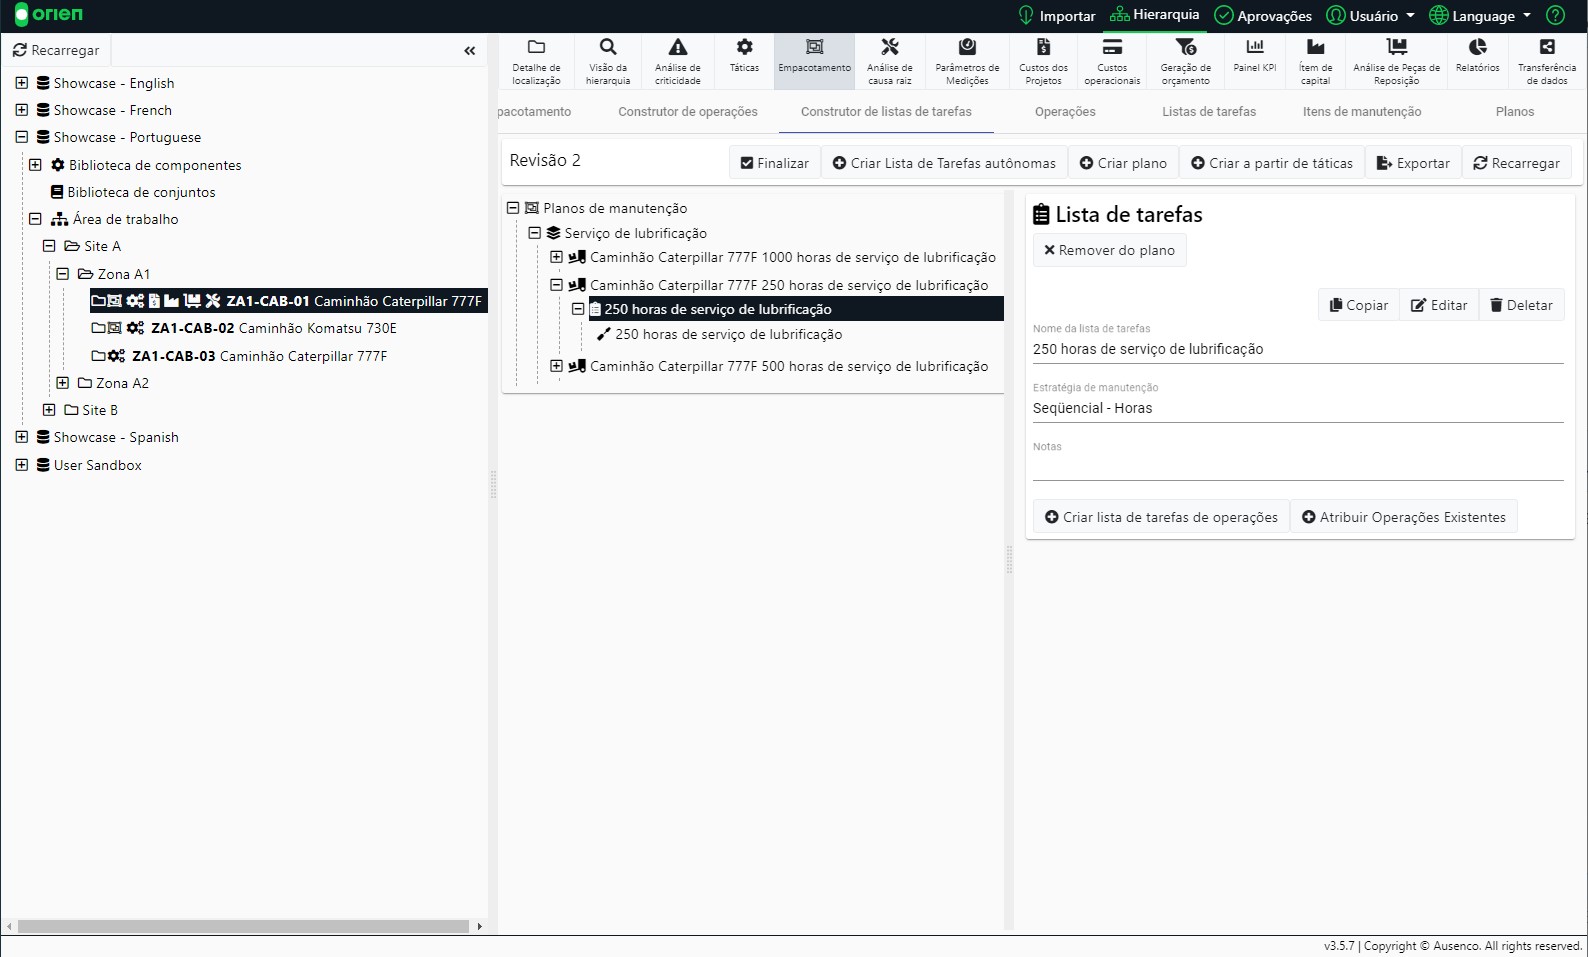1588x957 pixels.
Task: Expand Site B node
Action: point(49,410)
